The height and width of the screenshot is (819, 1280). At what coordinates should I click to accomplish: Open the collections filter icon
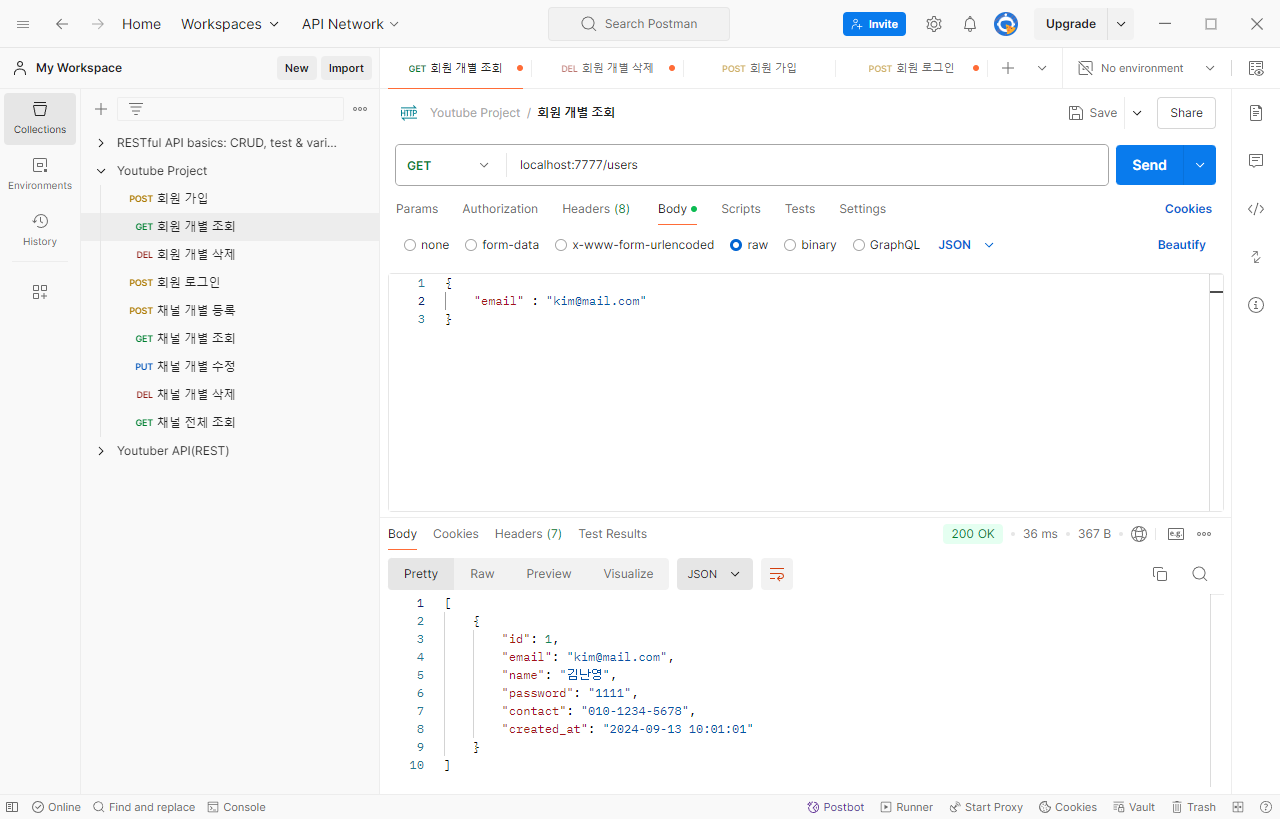pyautogui.click(x=136, y=109)
